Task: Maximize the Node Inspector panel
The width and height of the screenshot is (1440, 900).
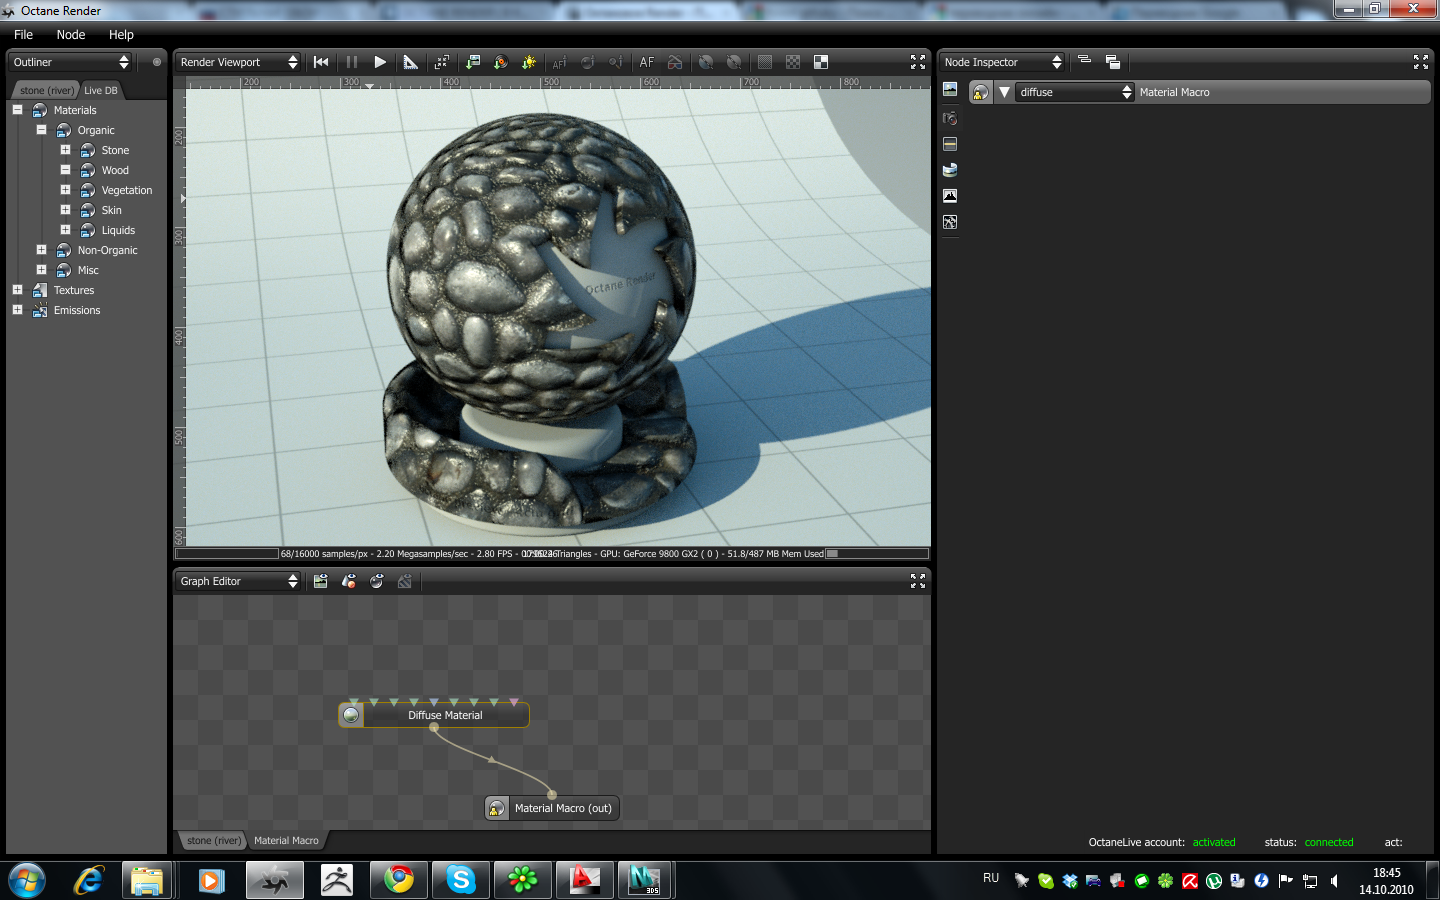Action: (1421, 62)
